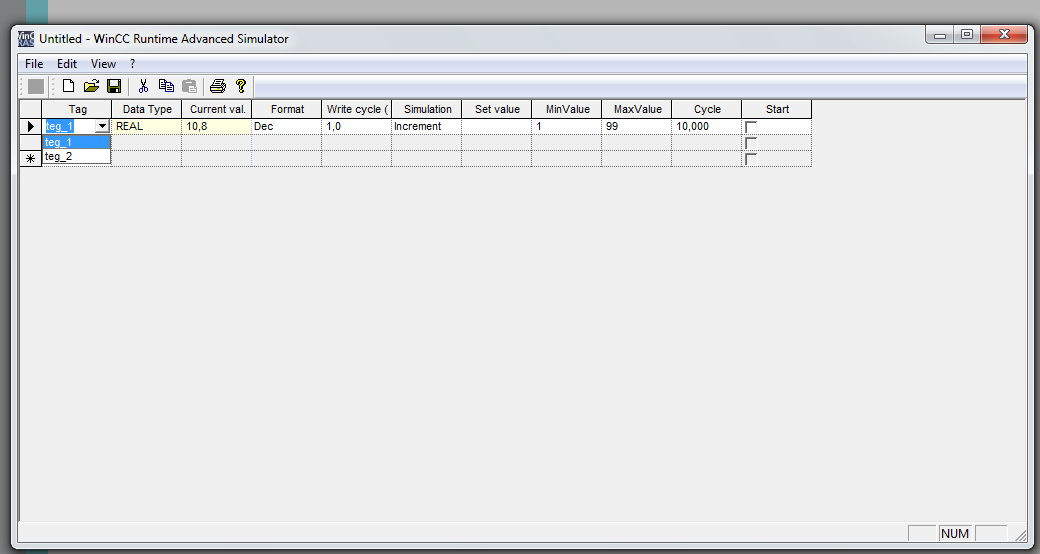Select the Increment simulation cell
The height and width of the screenshot is (554, 1040).
pyautogui.click(x=426, y=126)
